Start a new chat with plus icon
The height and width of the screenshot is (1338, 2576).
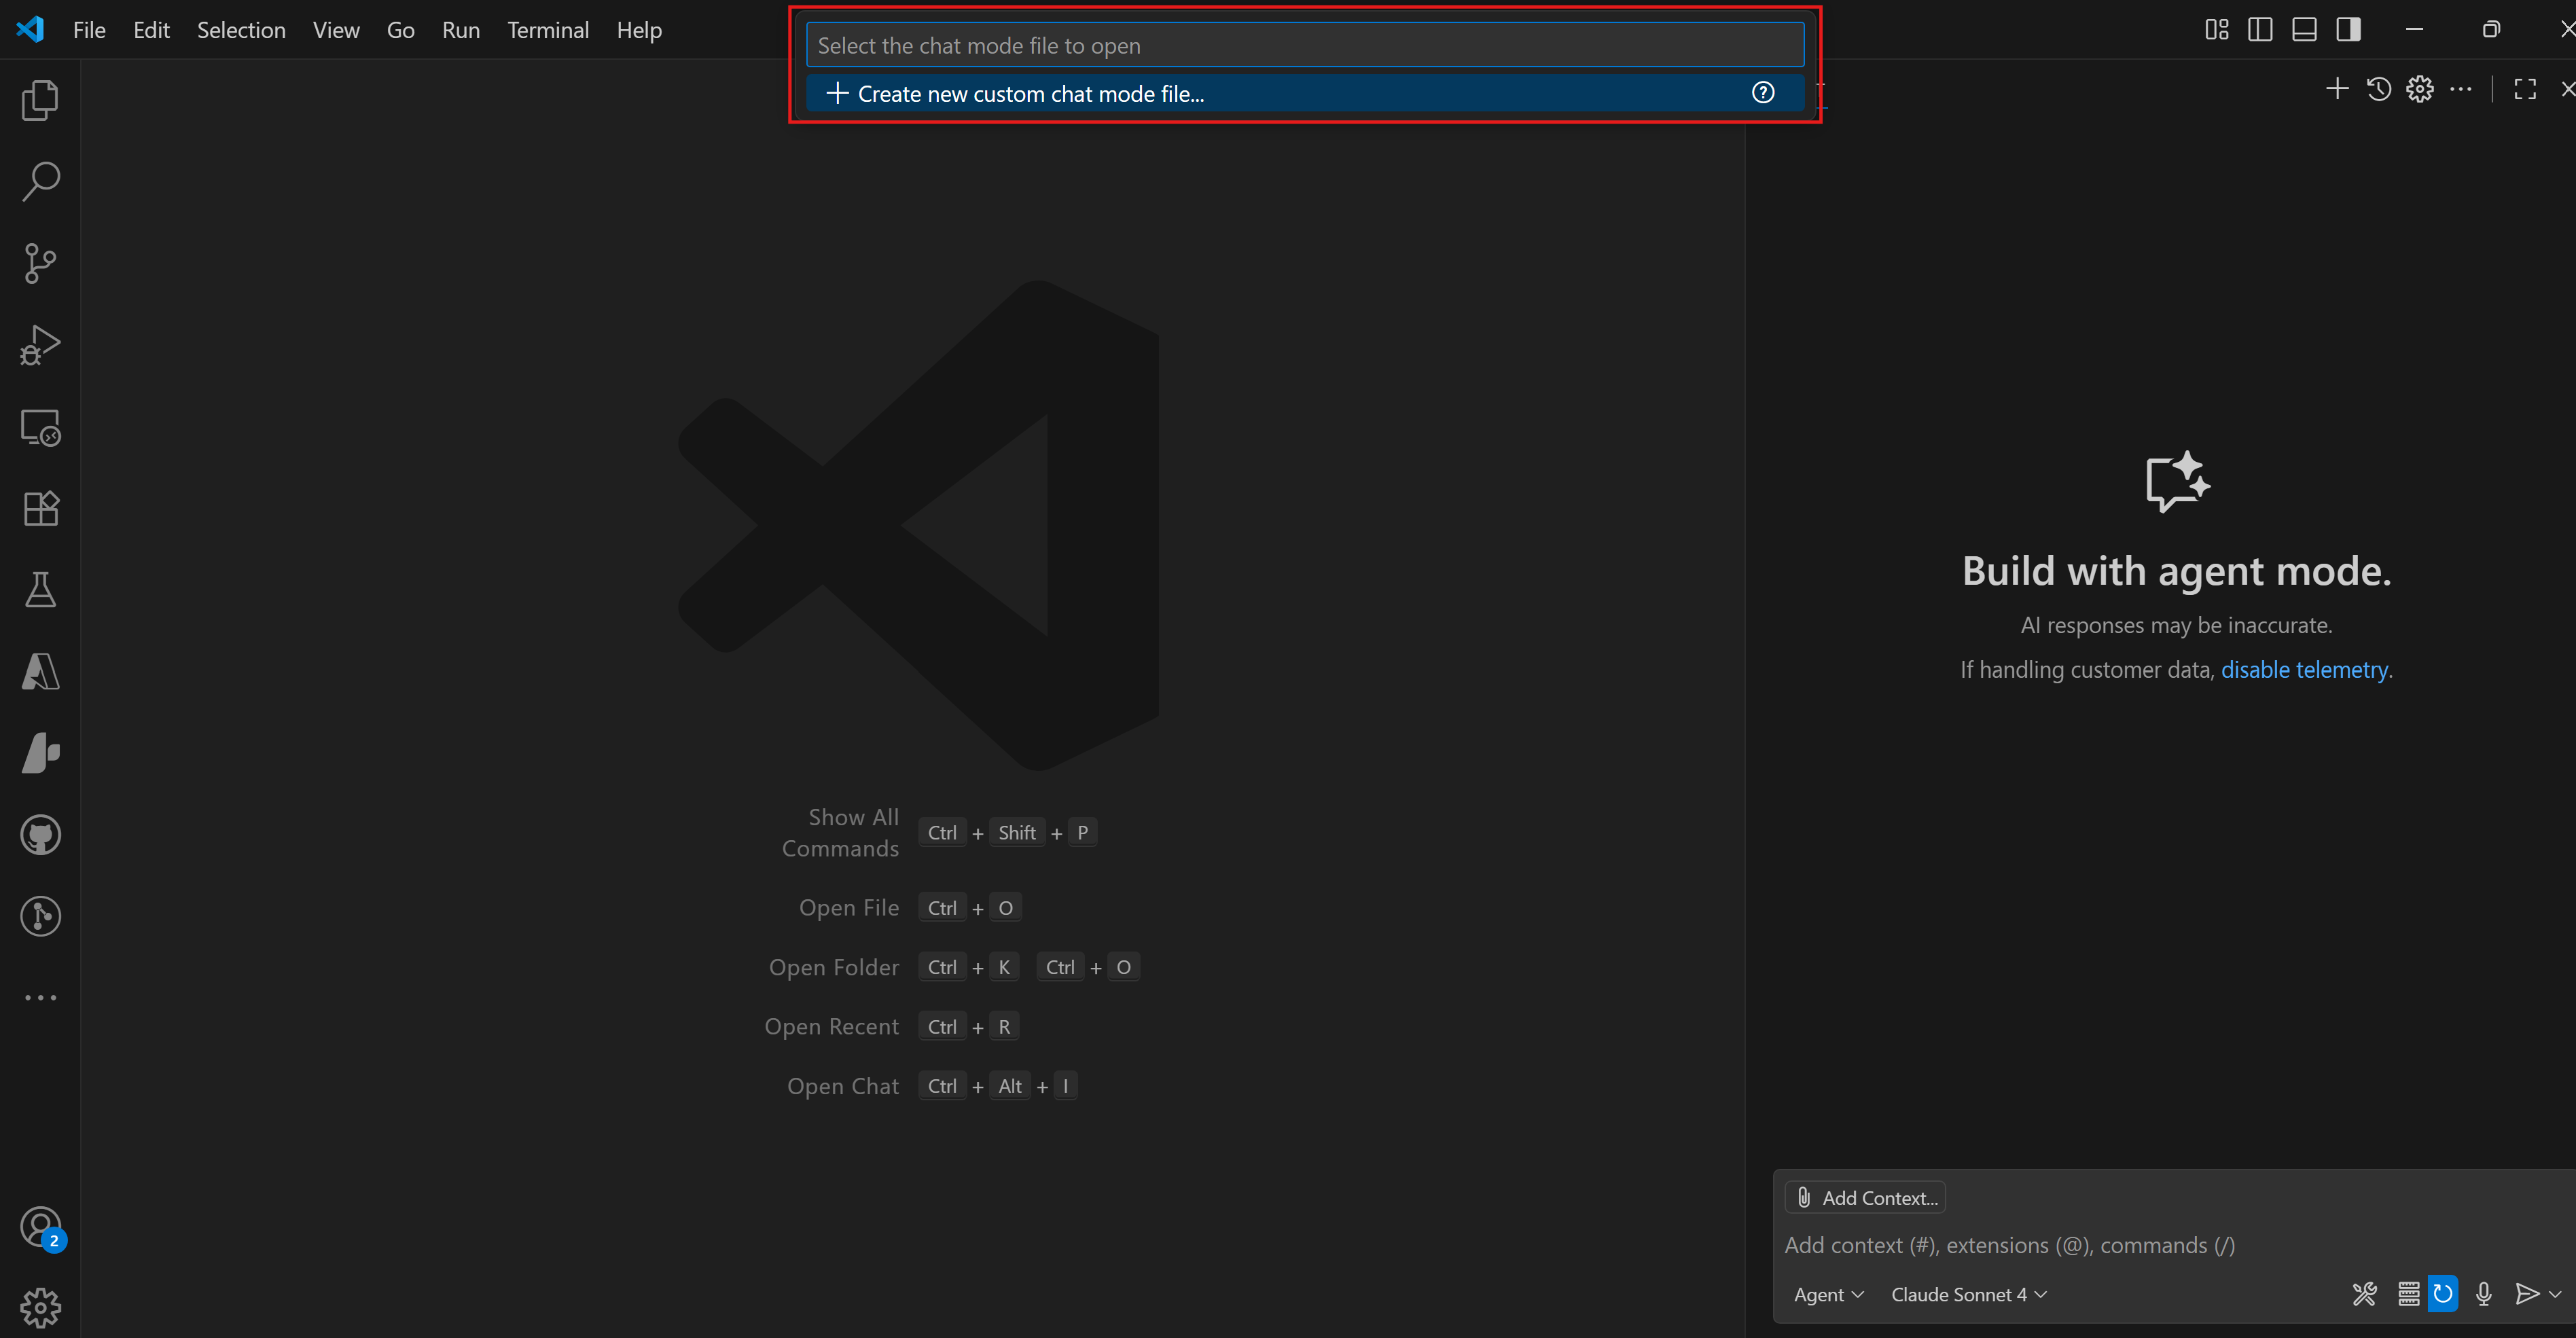pos(2337,89)
